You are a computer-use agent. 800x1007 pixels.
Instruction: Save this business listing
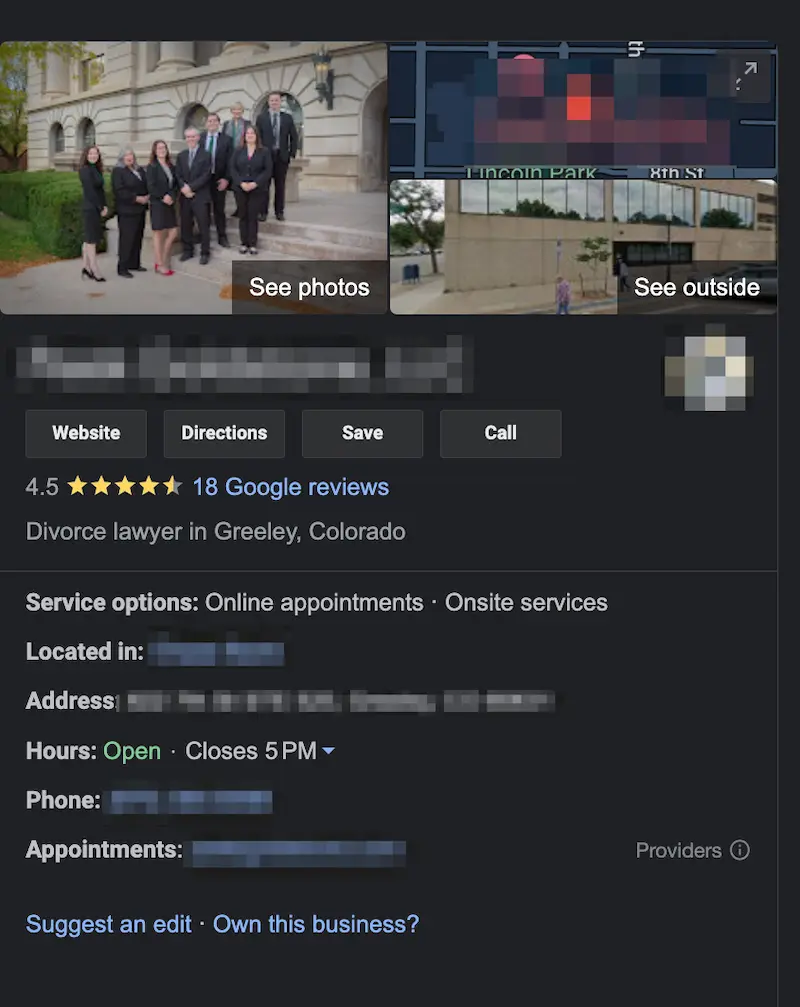(362, 433)
